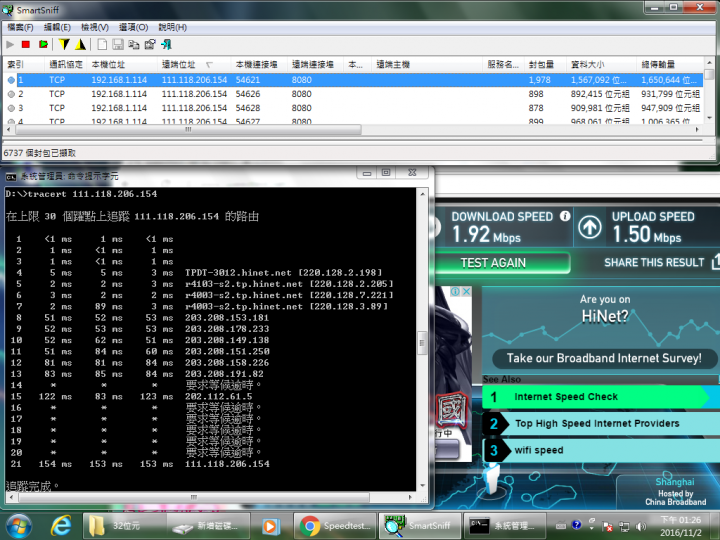Viewport: 720px width, 540px height.
Task: Click the yellow capture filter funnel icon
Action: click(x=64, y=44)
